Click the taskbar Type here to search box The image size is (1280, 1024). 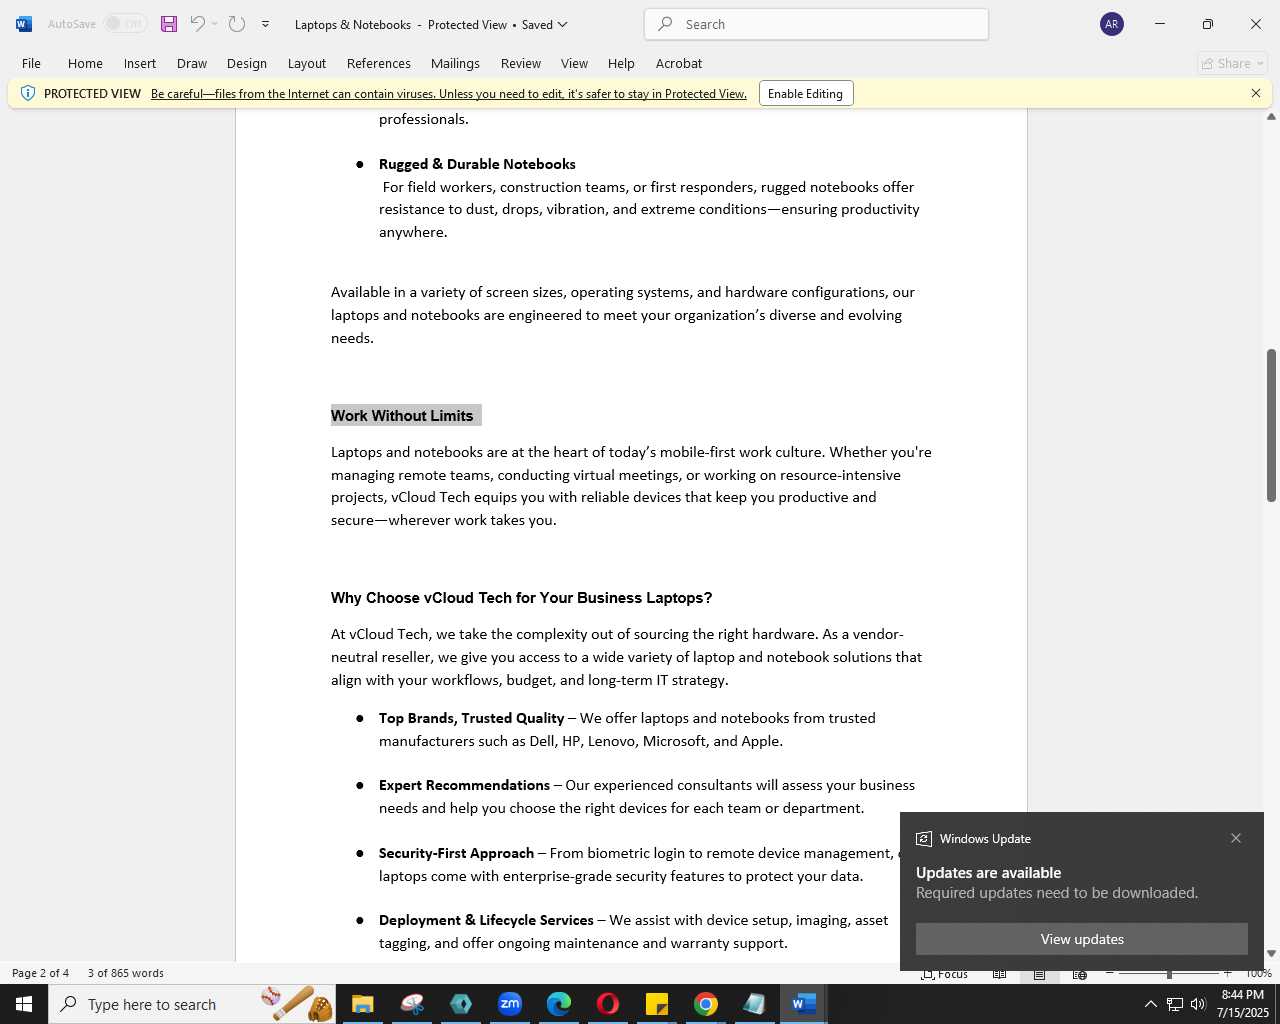[x=194, y=1004]
